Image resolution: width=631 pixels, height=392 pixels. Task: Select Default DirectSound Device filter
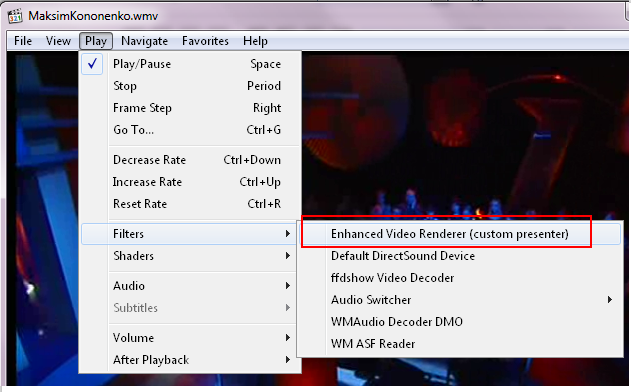click(460, 256)
